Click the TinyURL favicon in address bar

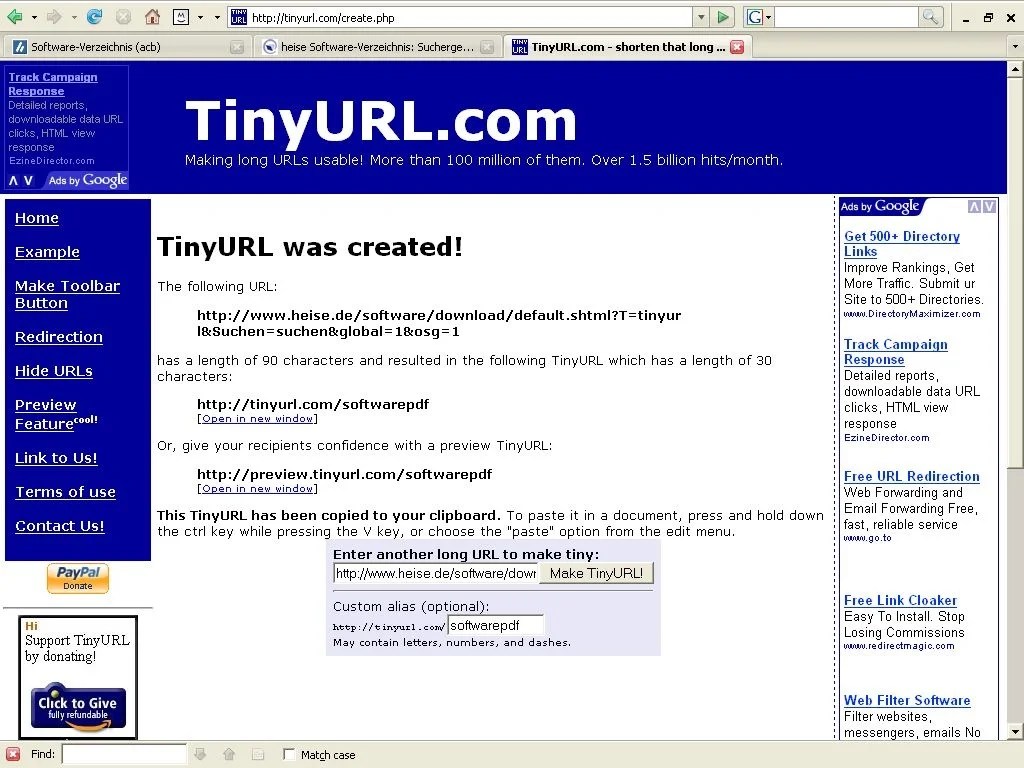239,18
